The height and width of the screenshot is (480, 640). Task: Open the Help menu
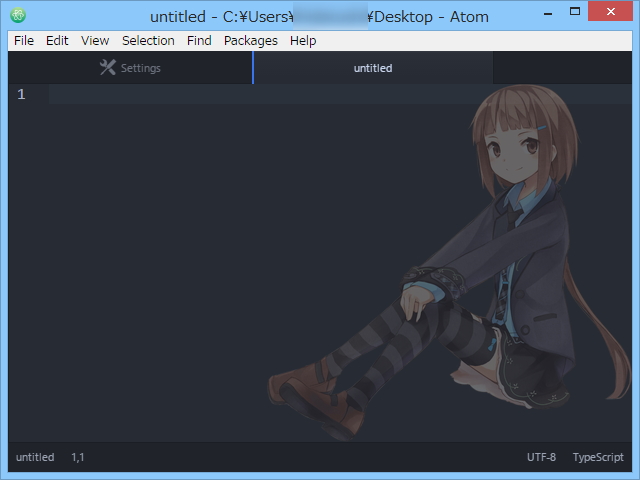303,41
